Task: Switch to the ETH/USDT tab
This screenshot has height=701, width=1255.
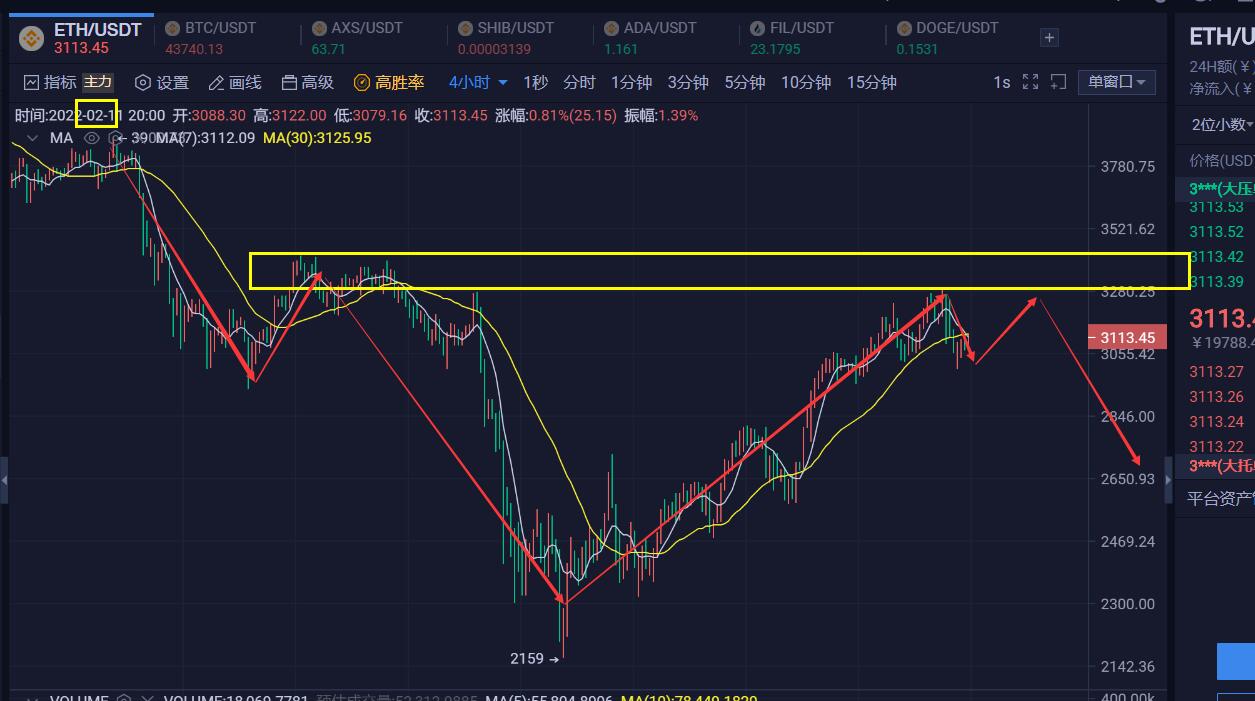Action: click(x=80, y=38)
